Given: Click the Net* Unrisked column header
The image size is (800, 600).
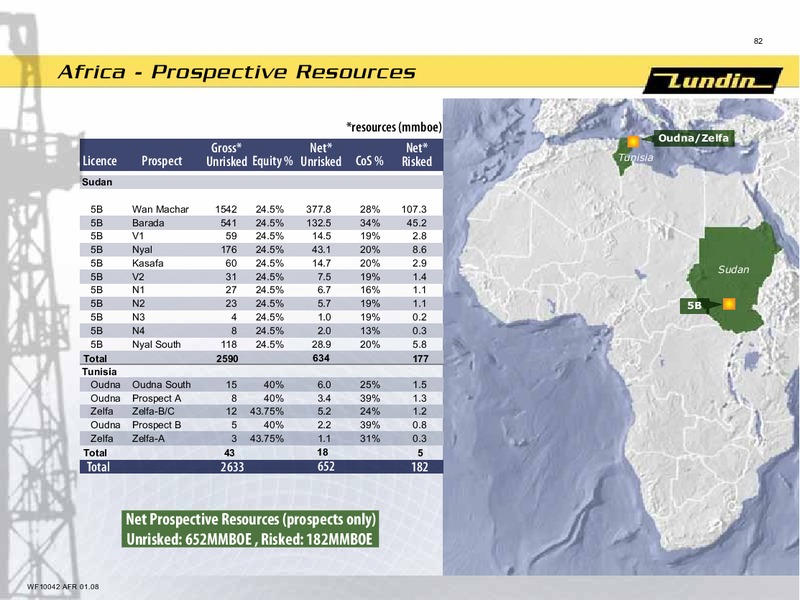Looking at the screenshot, I should [x=321, y=155].
